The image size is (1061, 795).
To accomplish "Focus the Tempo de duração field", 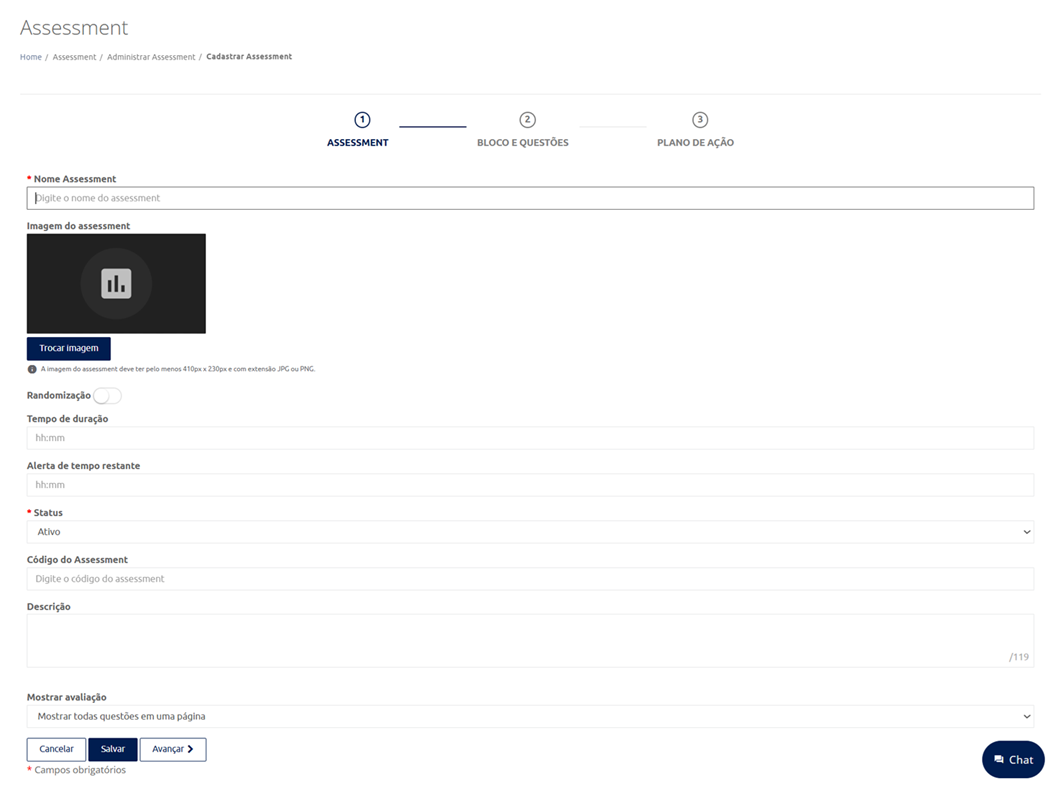I will 530,438.
